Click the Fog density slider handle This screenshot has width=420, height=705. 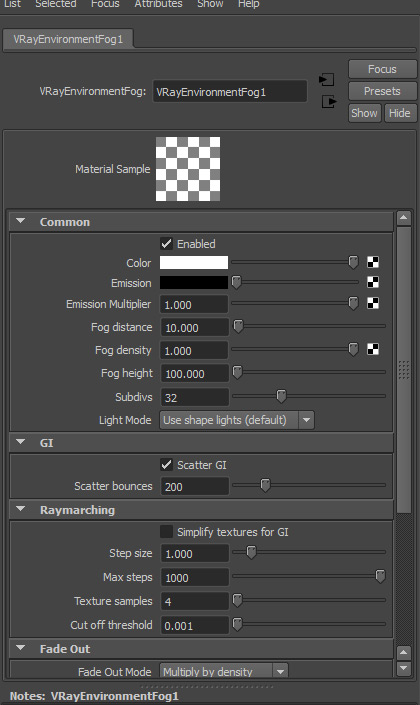(353, 349)
